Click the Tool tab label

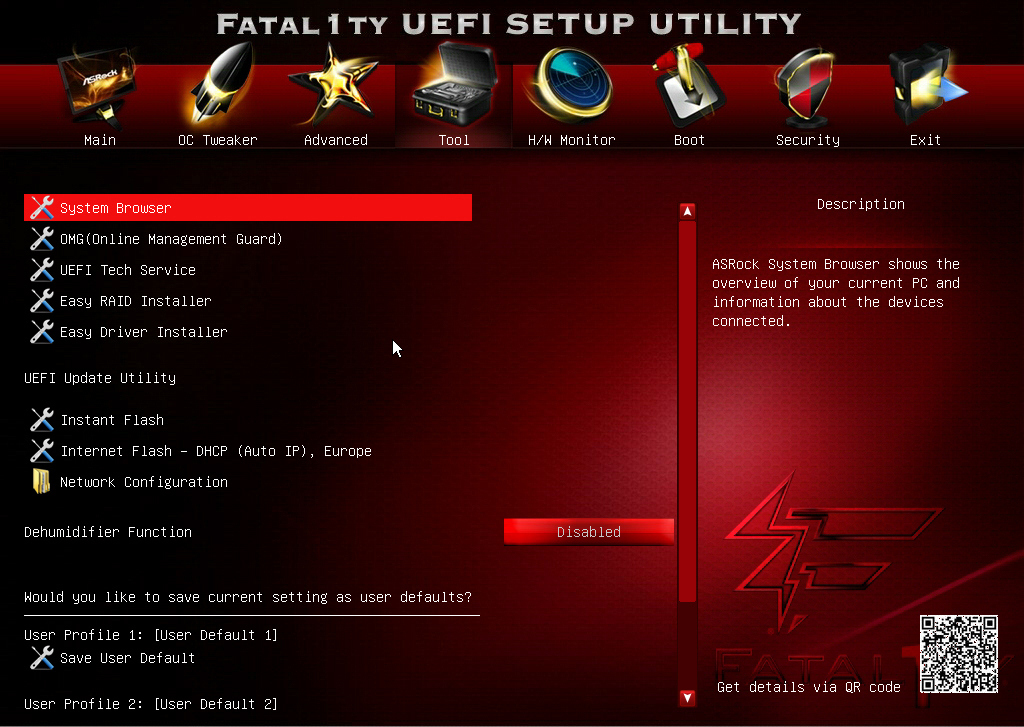tap(454, 140)
